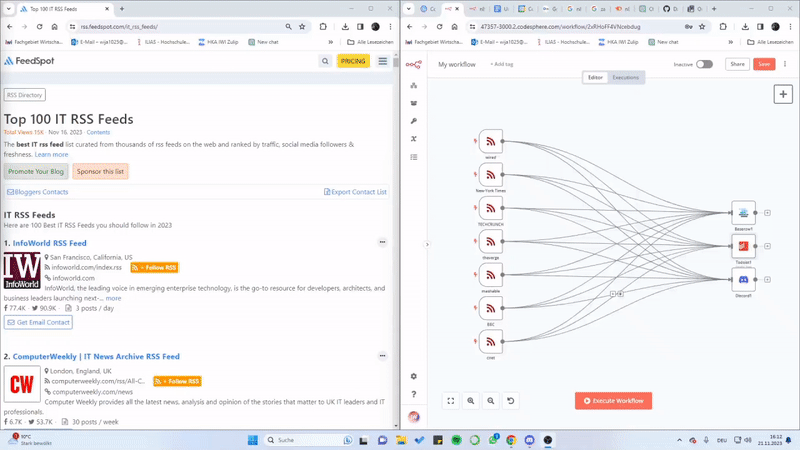This screenshot has width=800, height=450.
Task: Click the add node plus button at canvas corner
Action: (783, 94)
